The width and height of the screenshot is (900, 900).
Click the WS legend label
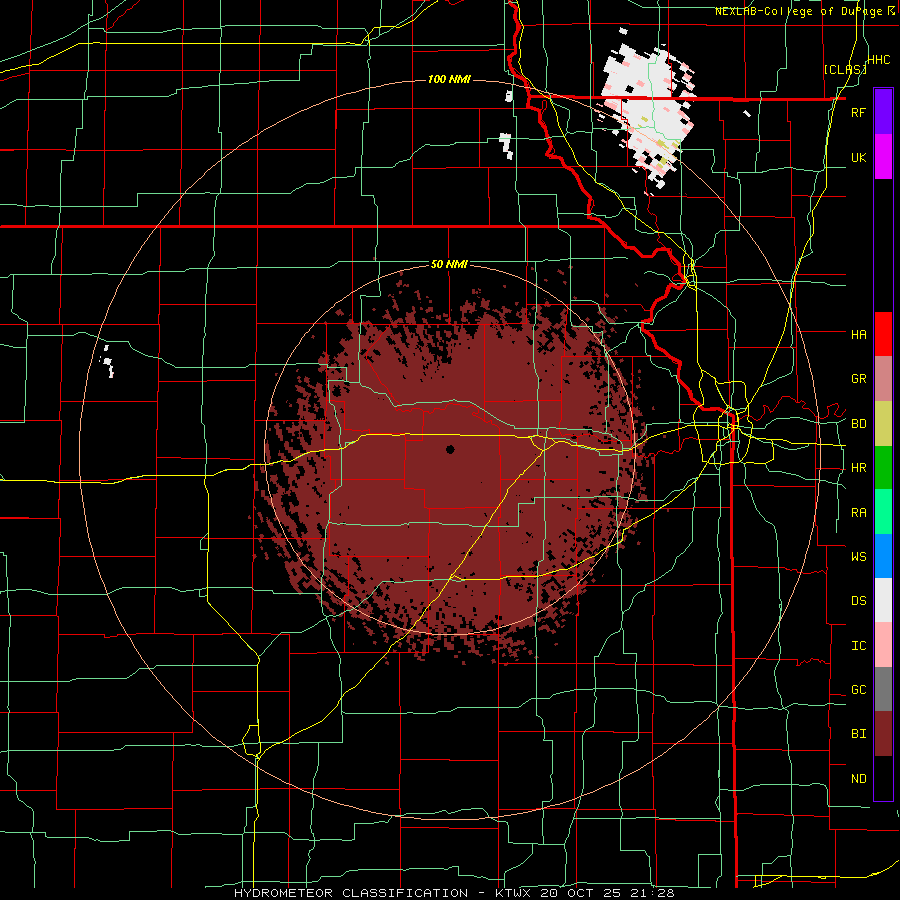click(x=858, y=557)
